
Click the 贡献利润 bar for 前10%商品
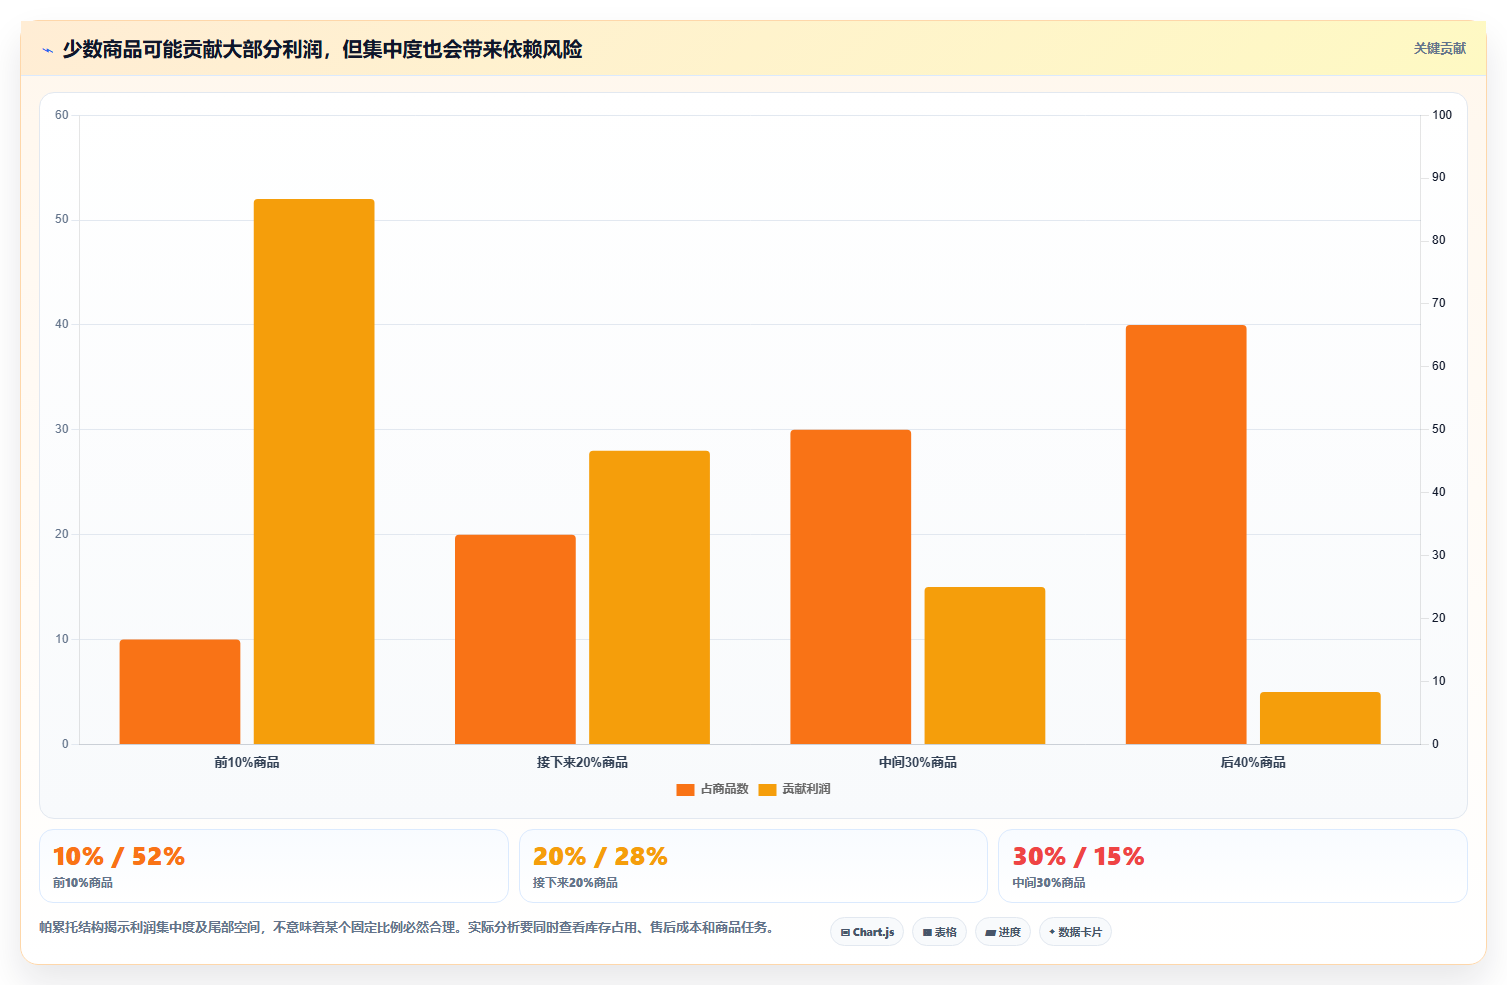[x=314, y=472]
